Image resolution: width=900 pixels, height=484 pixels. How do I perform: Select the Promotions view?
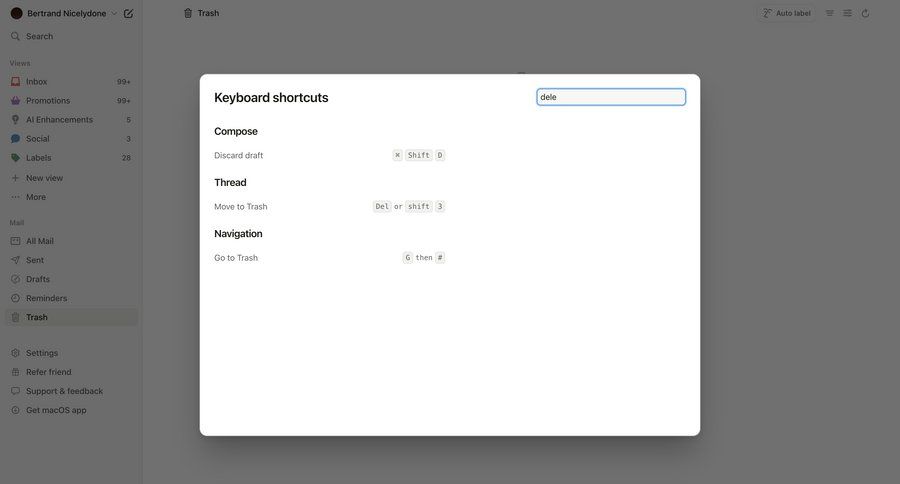(47, 101)
